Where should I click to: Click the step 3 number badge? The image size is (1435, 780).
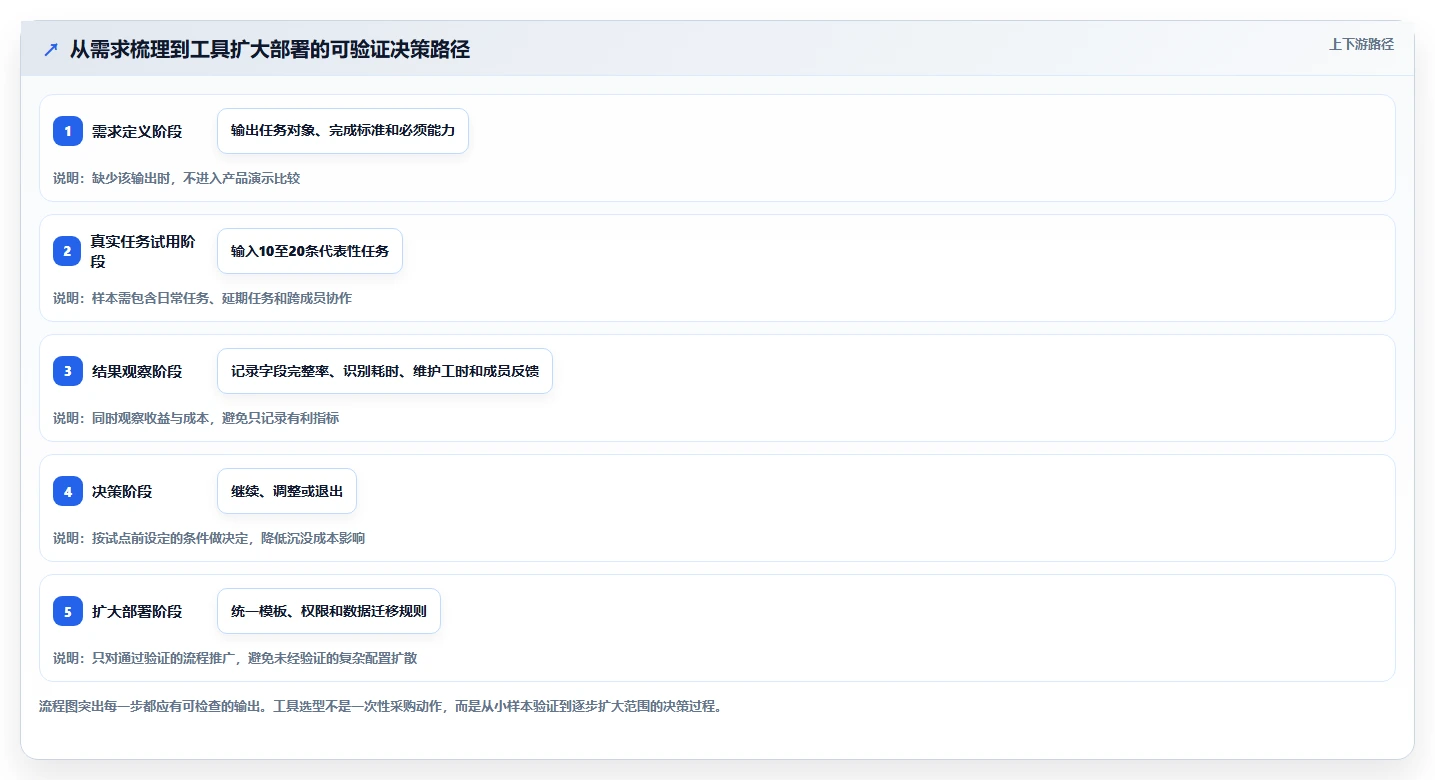tap(68, 371)
